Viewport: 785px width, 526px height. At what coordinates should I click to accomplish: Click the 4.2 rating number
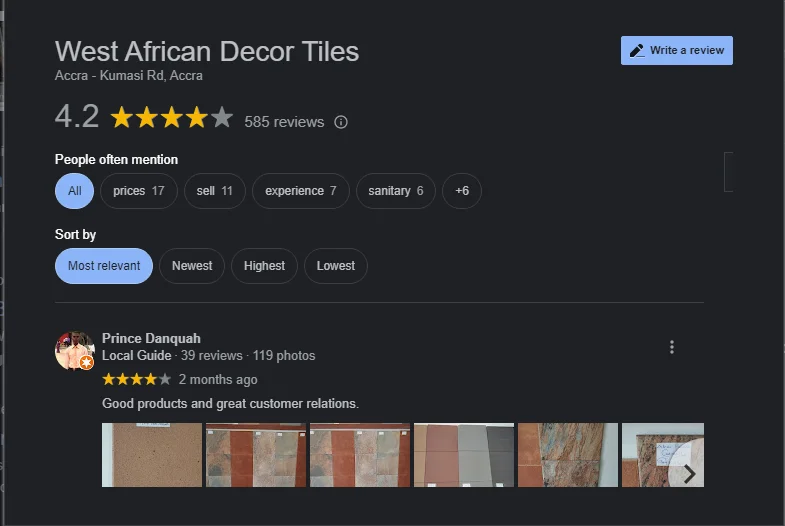[77, 116]
